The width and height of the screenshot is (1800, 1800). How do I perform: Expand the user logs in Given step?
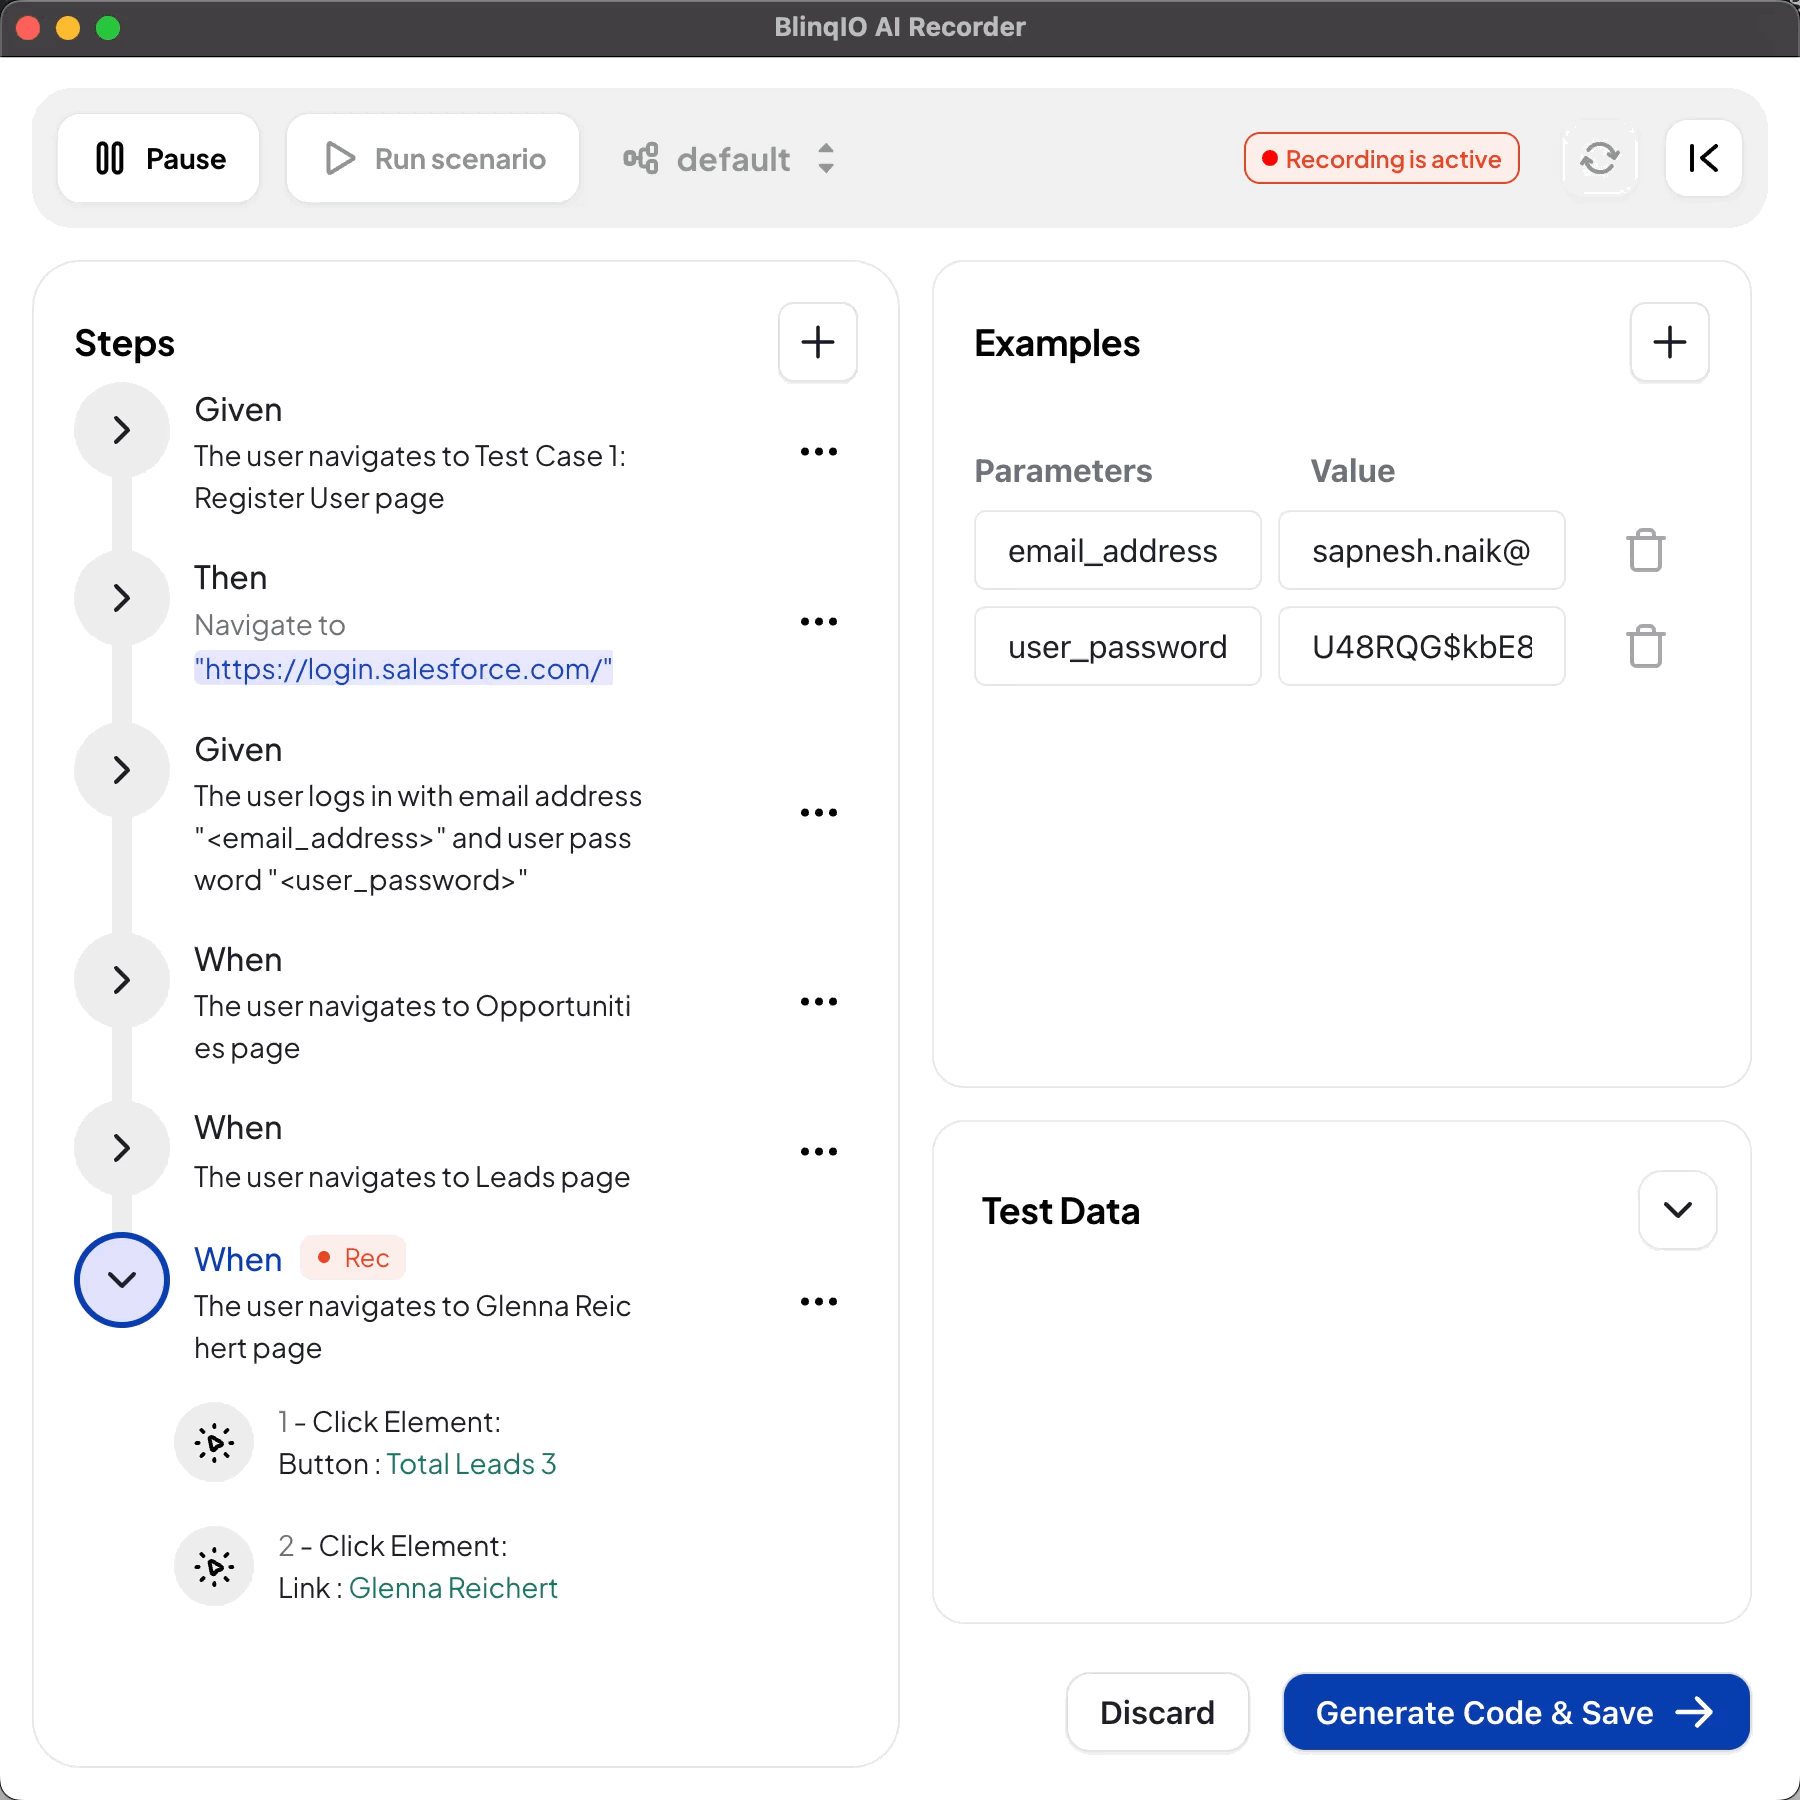coord(122,770)
